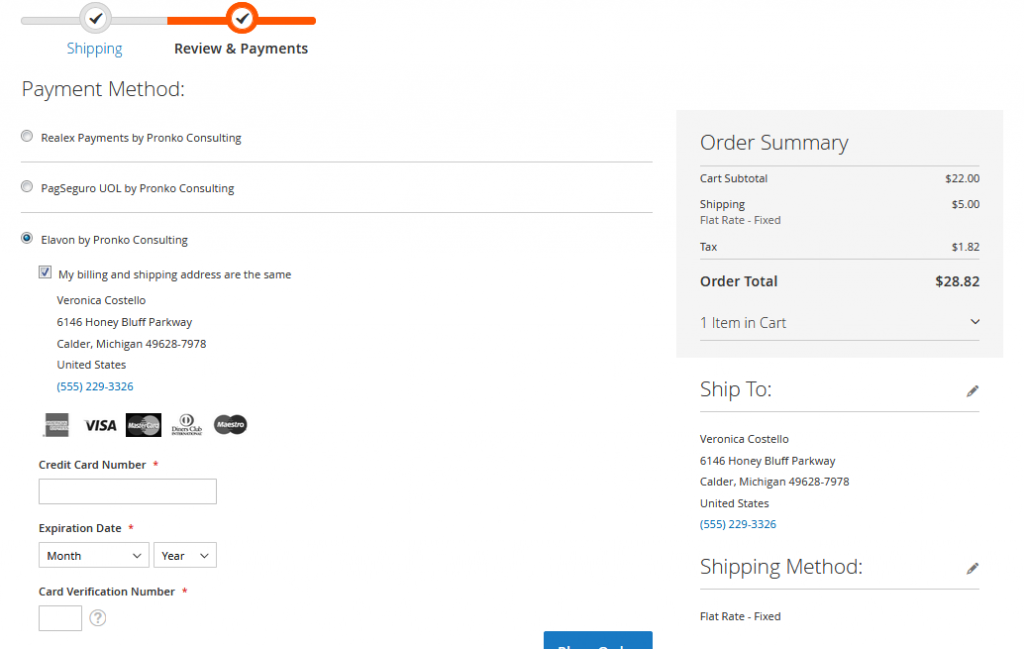Call the (555) 229-3326 phone link
Screen dimensions: 1024x649
95,386
